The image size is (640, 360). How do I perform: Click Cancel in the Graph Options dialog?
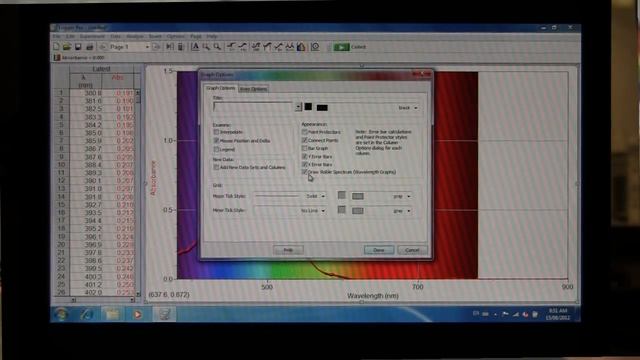[412, 250]
